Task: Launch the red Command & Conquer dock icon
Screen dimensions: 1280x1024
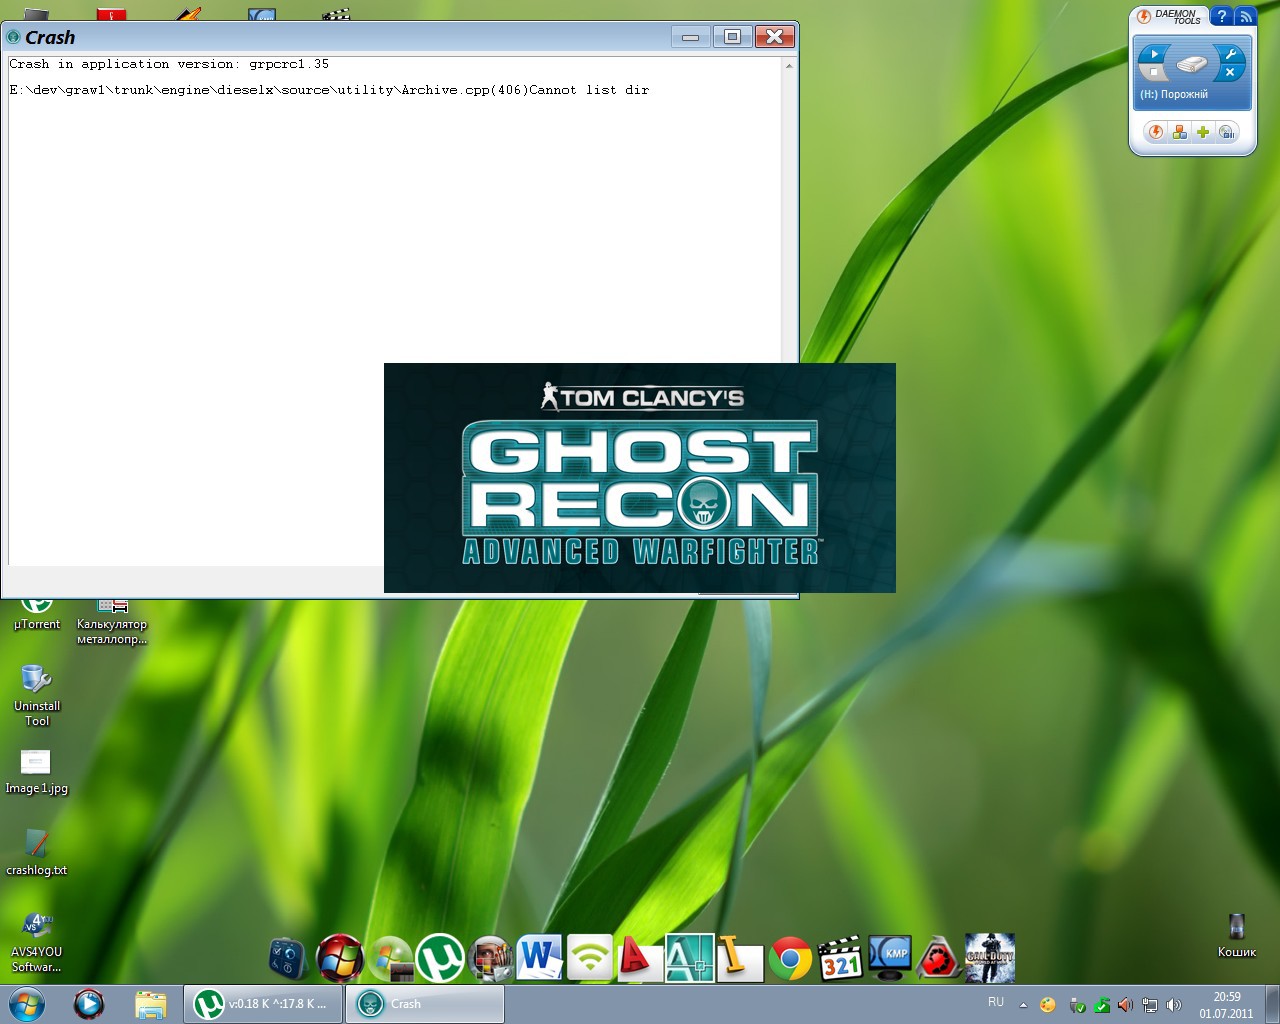Action: [x=940, y=958]
